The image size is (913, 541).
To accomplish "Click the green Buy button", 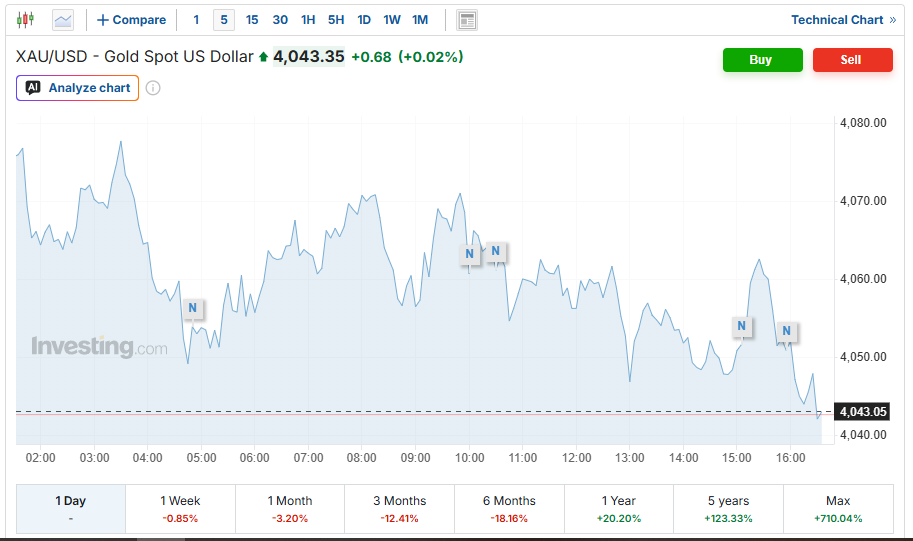I will [x=763, y=60].
